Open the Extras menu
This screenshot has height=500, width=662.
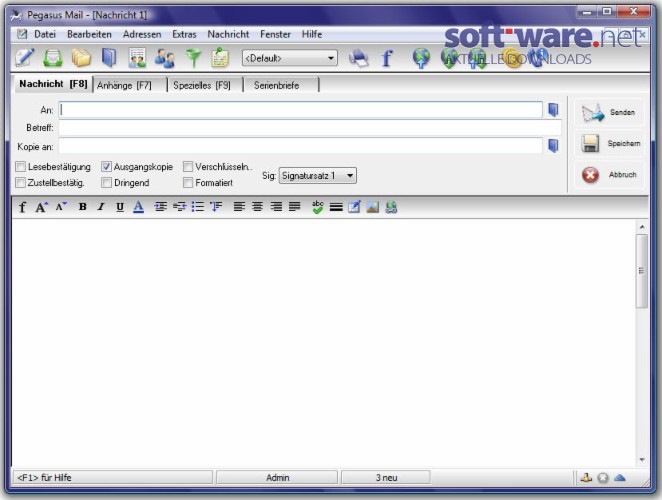click(184, 34)
